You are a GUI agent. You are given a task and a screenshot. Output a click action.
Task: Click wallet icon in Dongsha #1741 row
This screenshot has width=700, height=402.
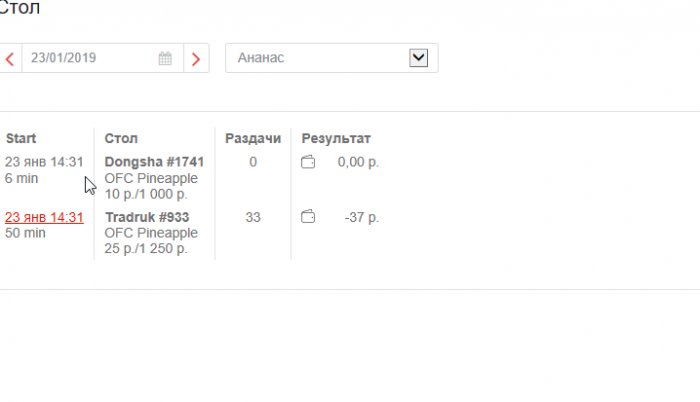coord(308,162)
